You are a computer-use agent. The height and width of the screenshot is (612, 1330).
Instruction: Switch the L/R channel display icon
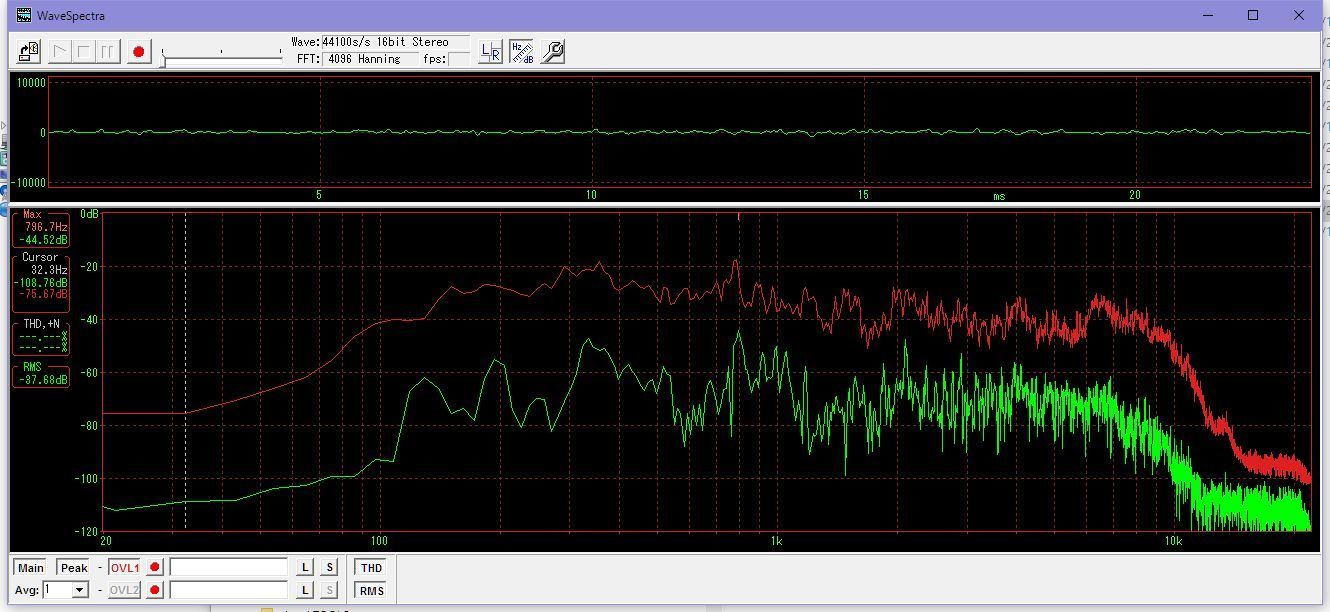pyautogui.click(x=490, y=51)
